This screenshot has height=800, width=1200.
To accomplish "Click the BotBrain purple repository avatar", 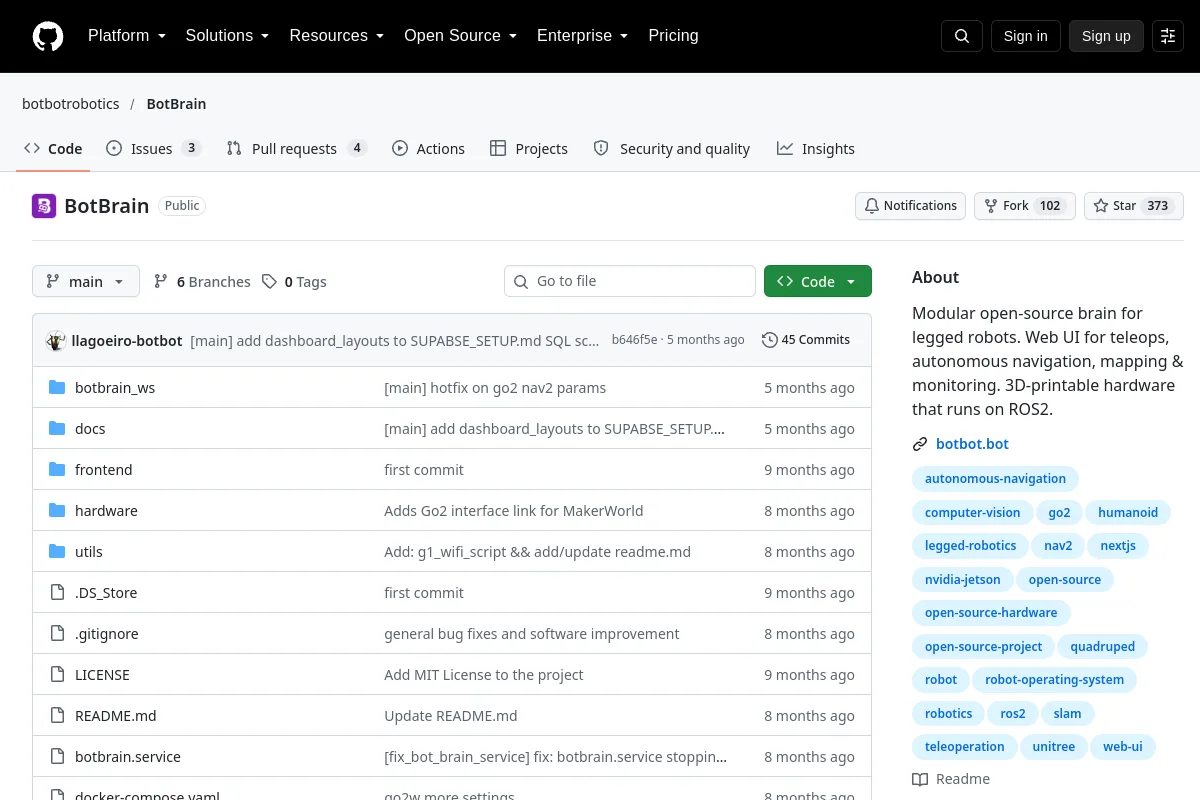I will (x=44, y=206).
